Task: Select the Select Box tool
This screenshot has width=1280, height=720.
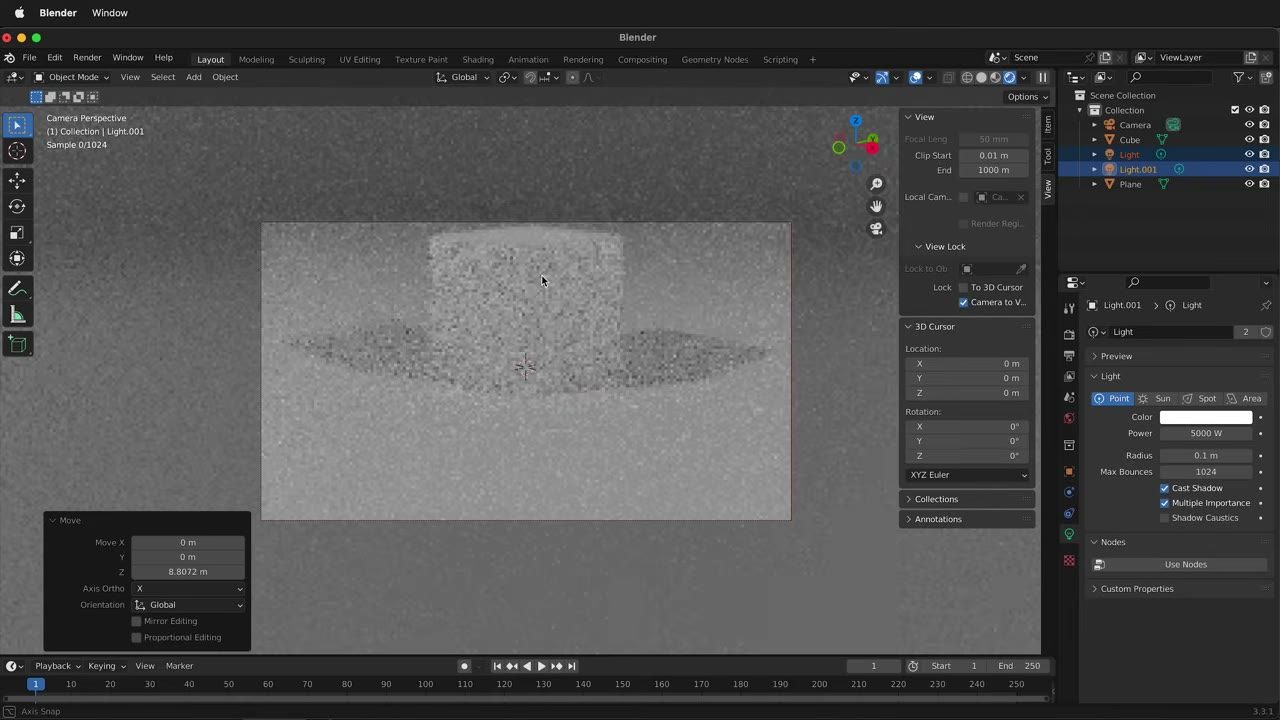Action: (x=17, y=125)
